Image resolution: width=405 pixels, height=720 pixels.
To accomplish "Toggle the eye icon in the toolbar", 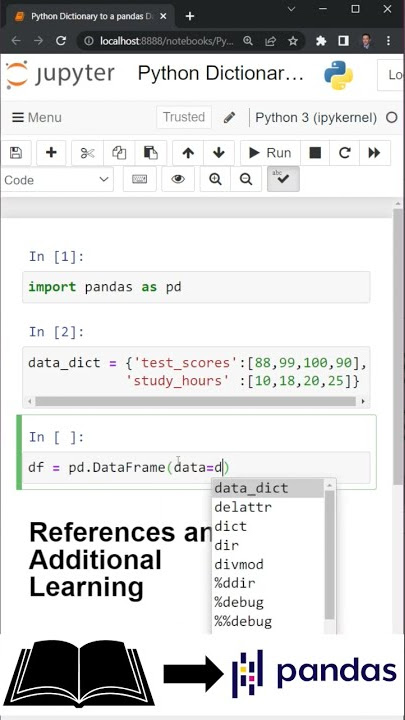I will (178, 179).
